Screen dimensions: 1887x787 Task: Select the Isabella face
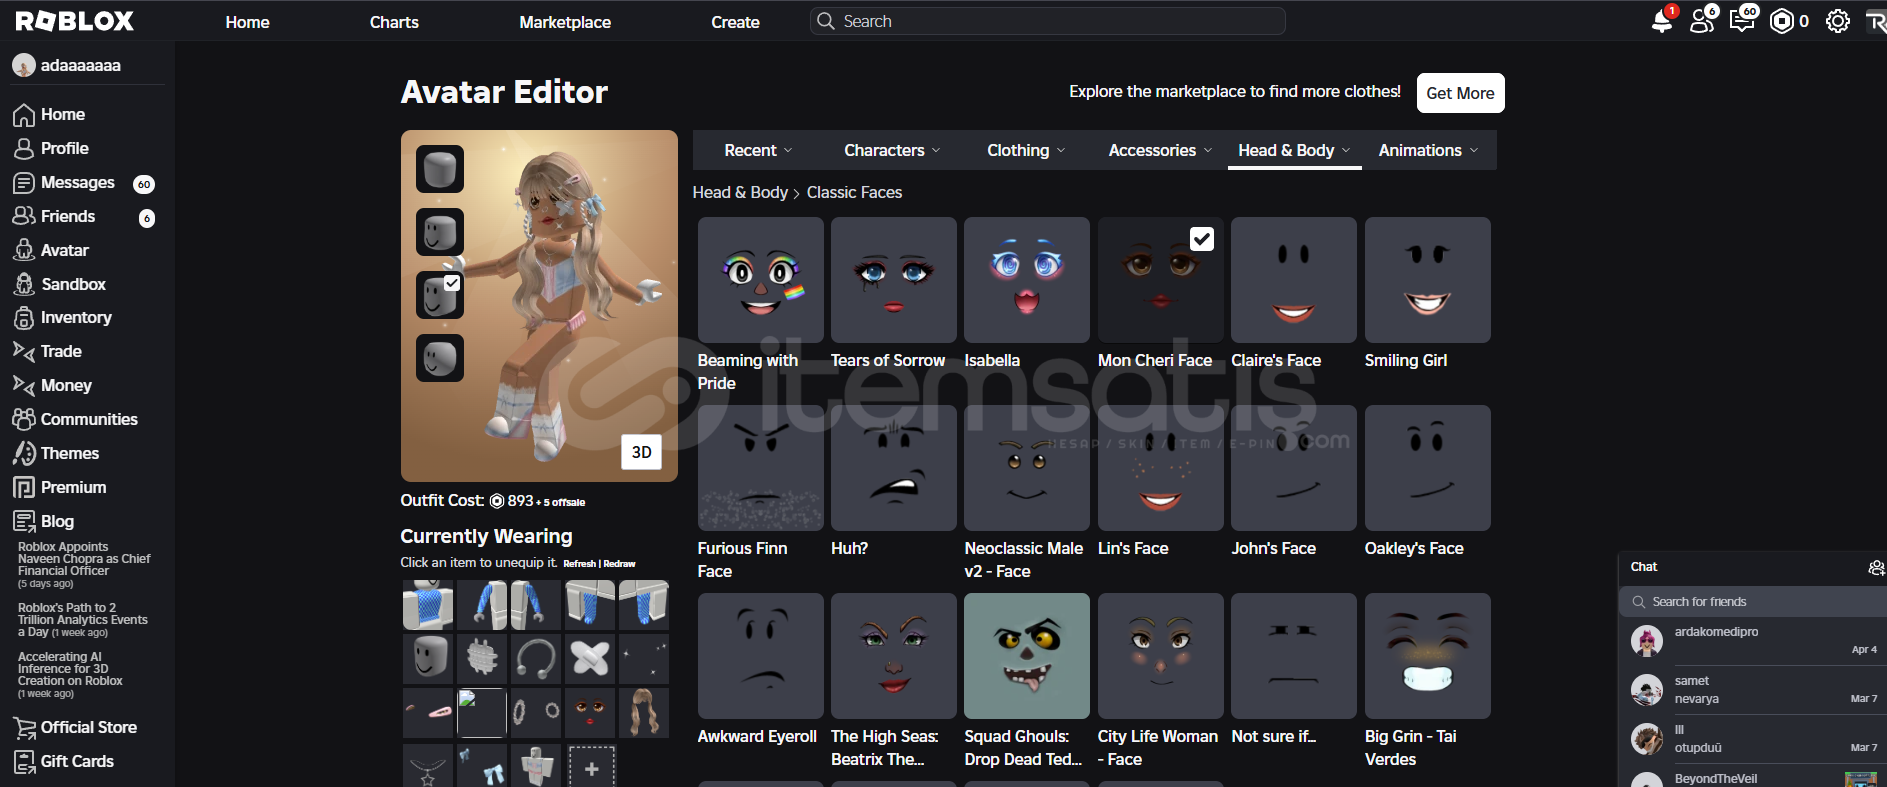[x=1027, y=280]
